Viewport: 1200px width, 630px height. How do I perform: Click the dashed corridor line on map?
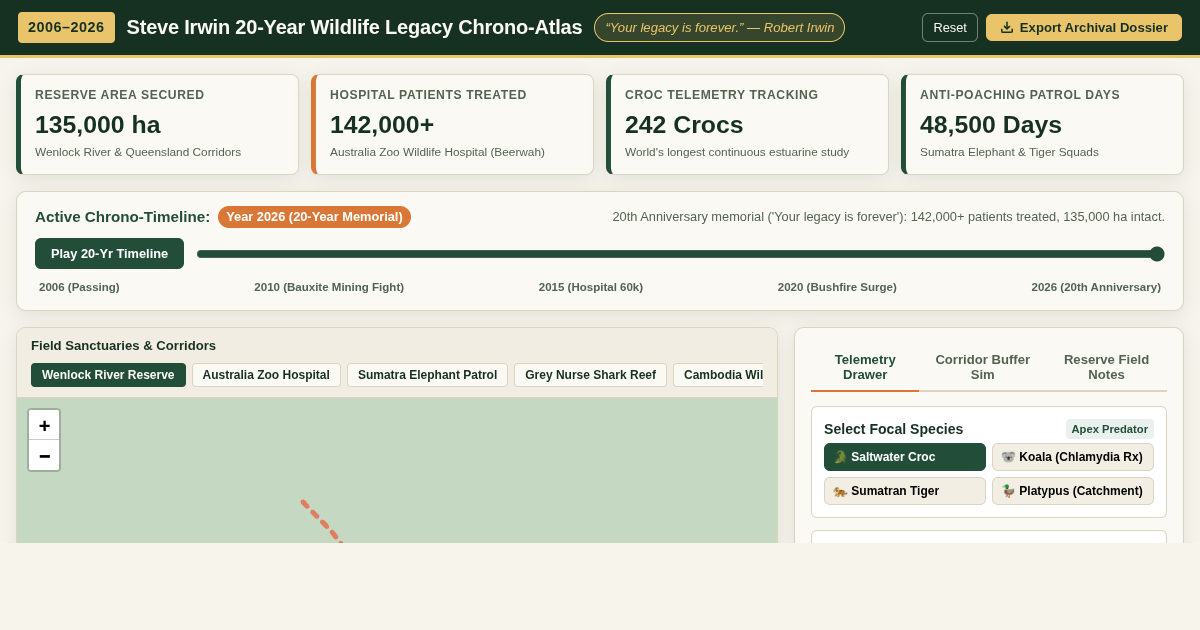point(322,521)
